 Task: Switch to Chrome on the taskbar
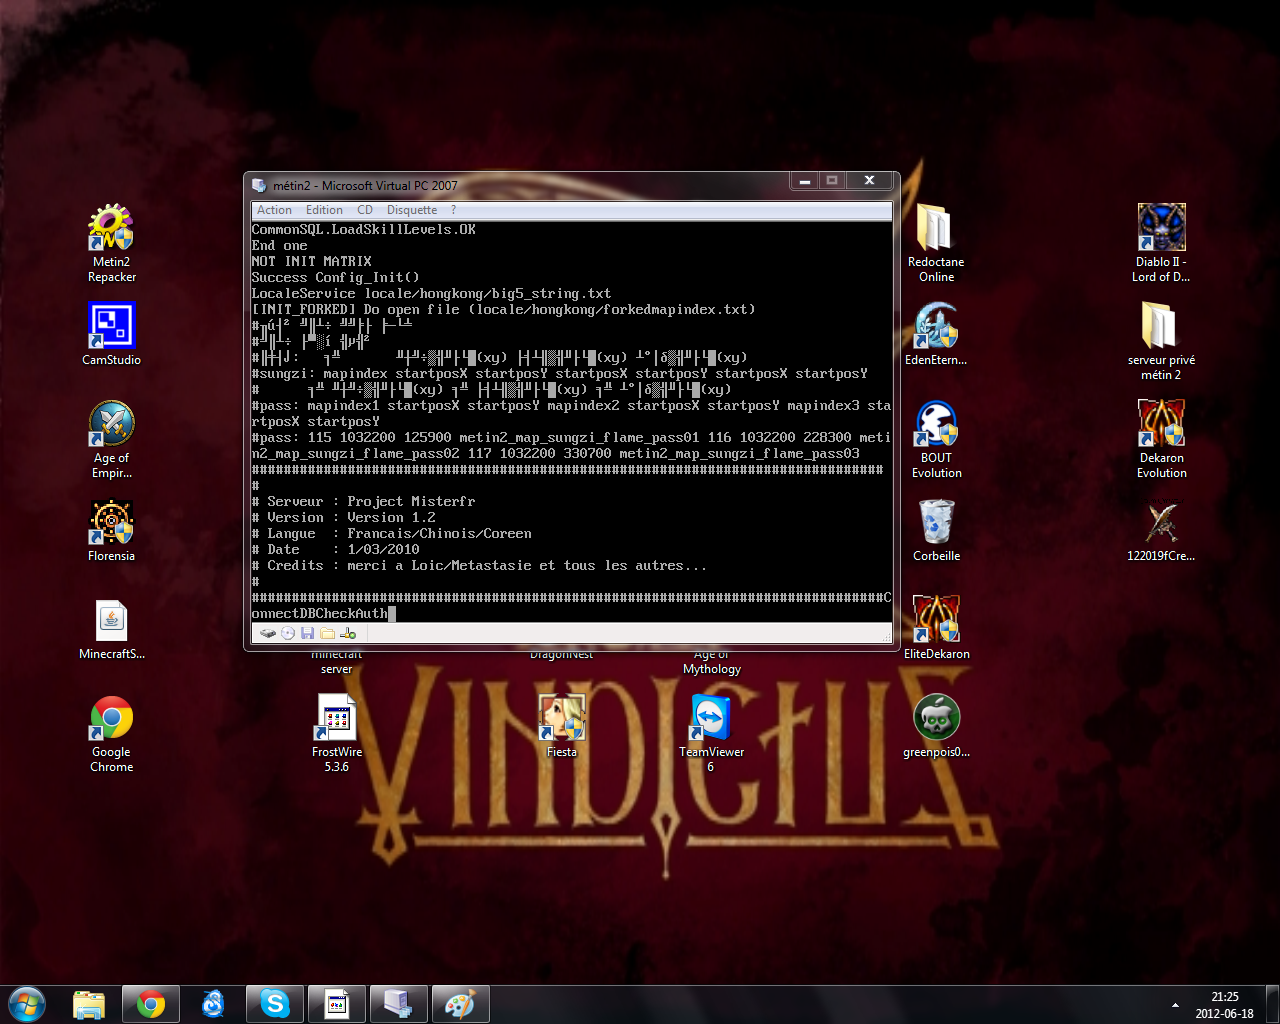(x=151, y=1003)
